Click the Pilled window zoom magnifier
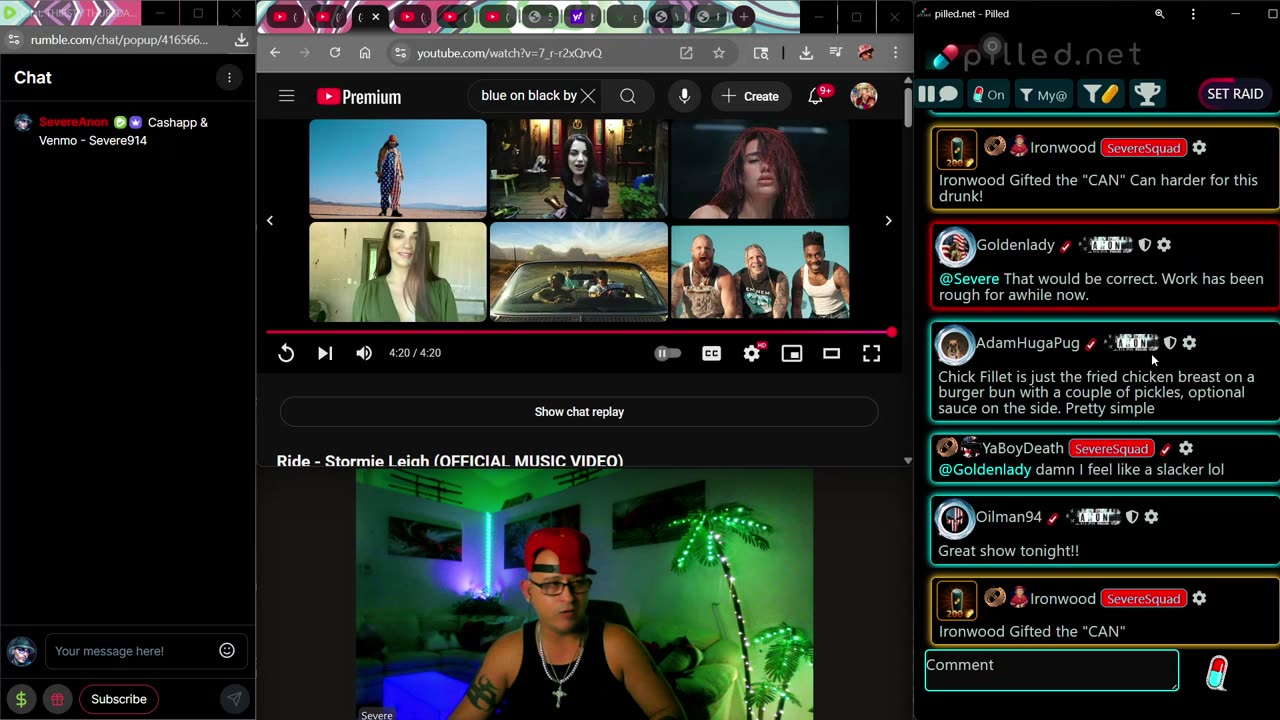 (x=1159, y=14)
